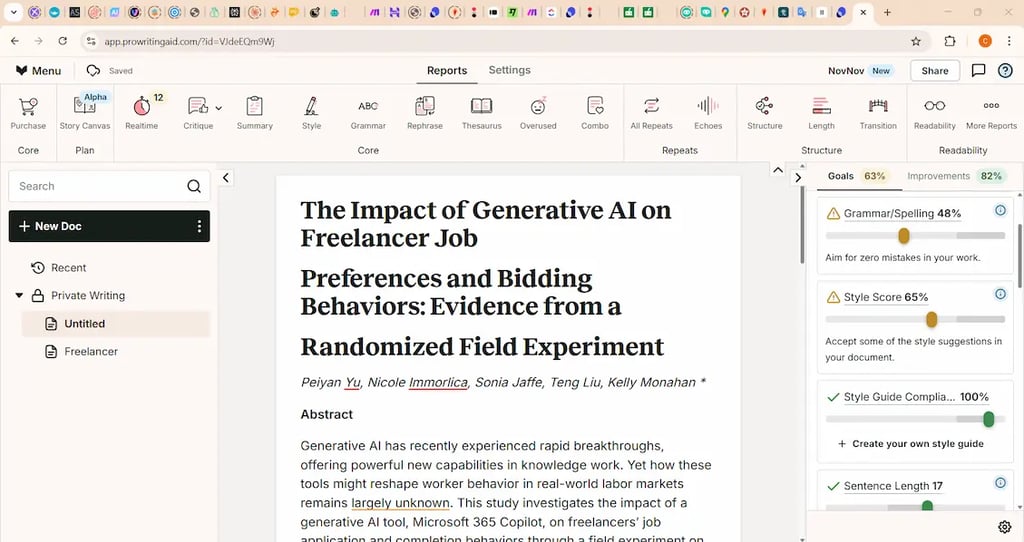Open goals panel settings gear
The image size is (1024, 542).
pyautogui.click(x=1004, y=527)
